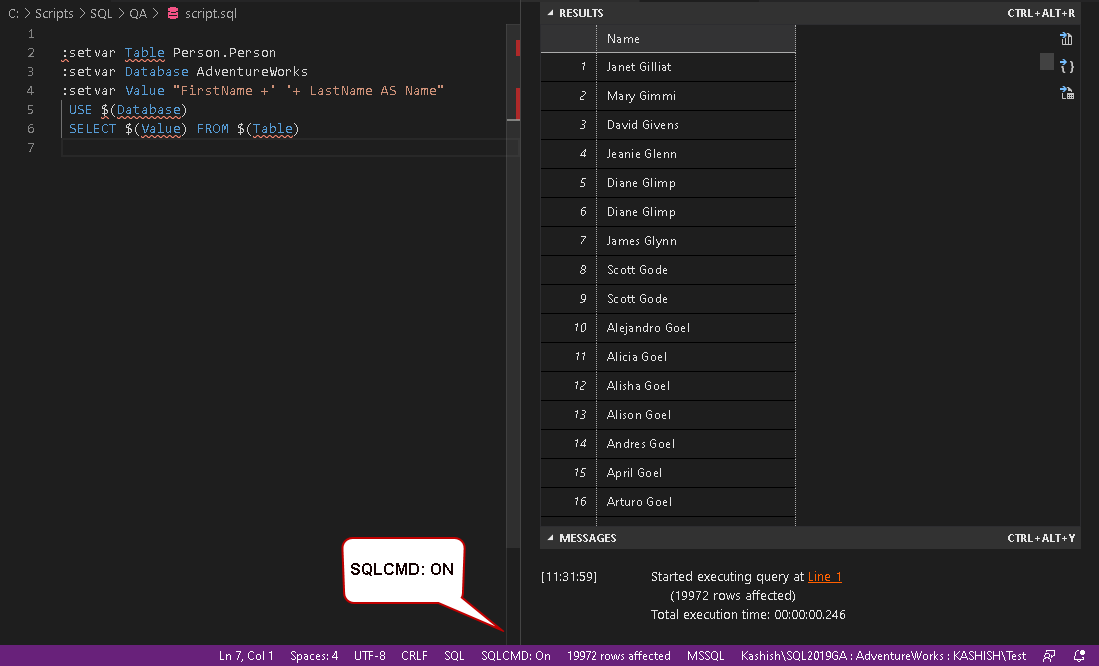Click the script.sql file icon in breadcrumb
Screen dimensions: 1099x666
(x=173, y=13)
